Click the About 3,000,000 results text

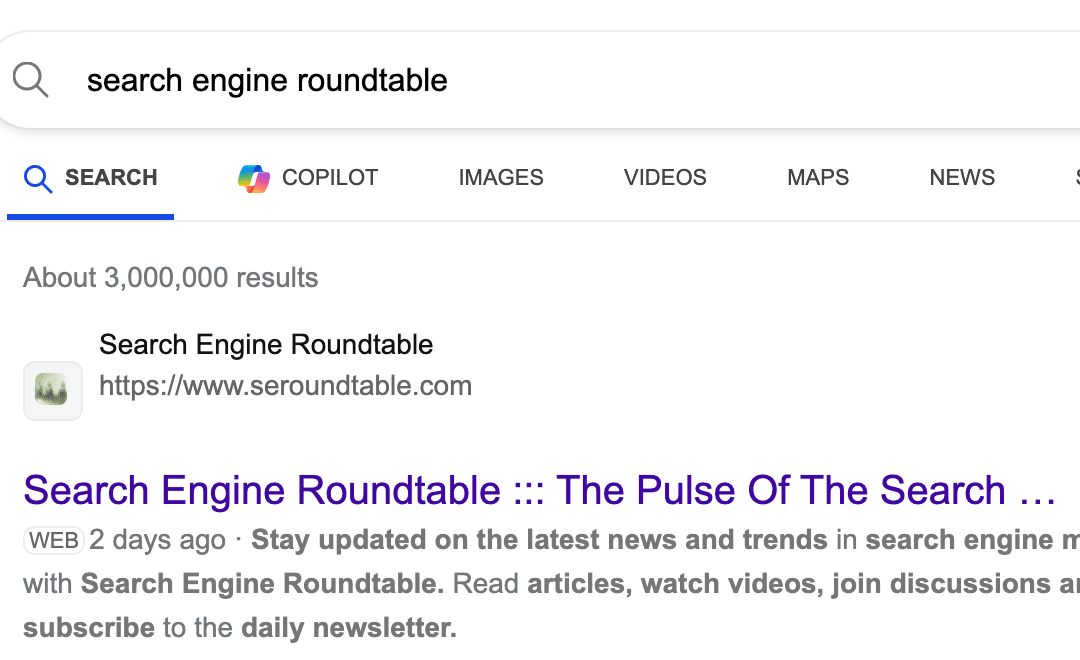(x=170, y=277)
